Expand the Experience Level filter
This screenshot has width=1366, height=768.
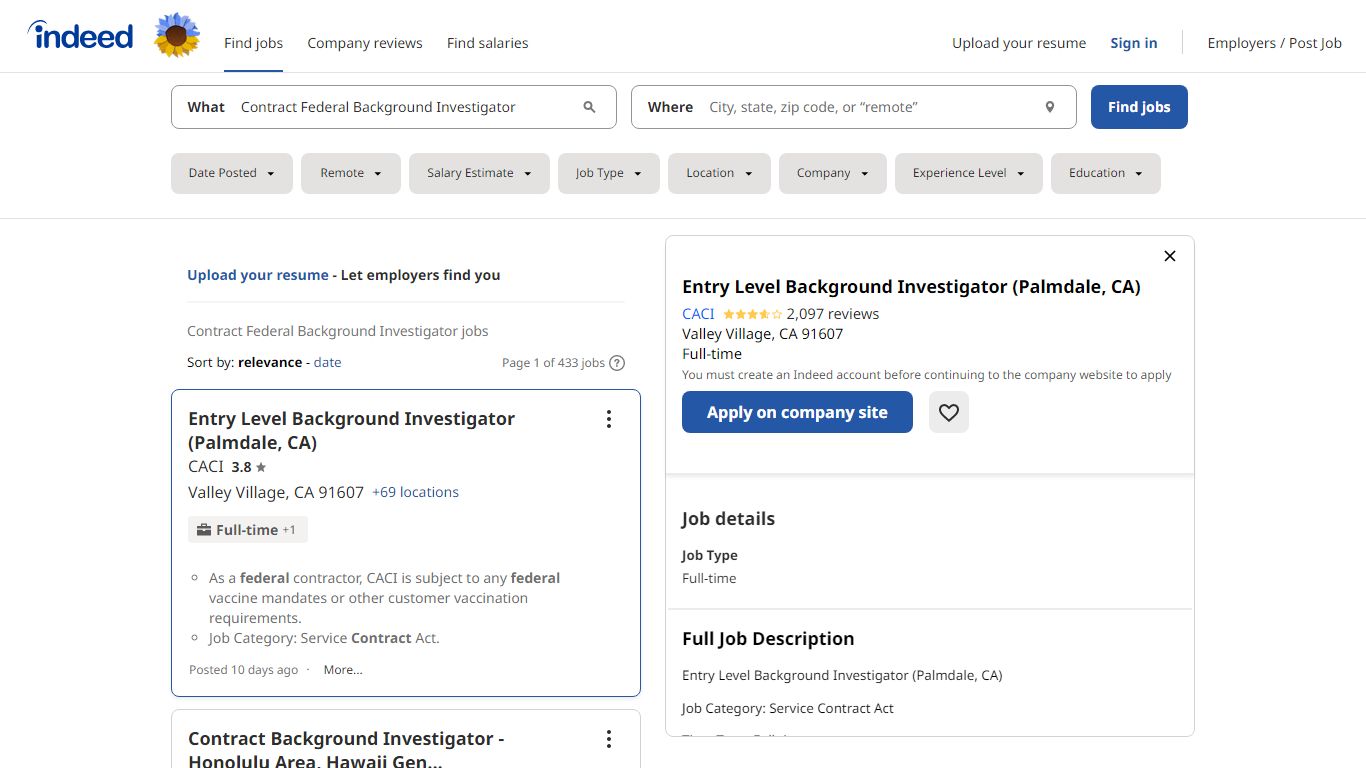pyautogui.click(x=969, y=173)
